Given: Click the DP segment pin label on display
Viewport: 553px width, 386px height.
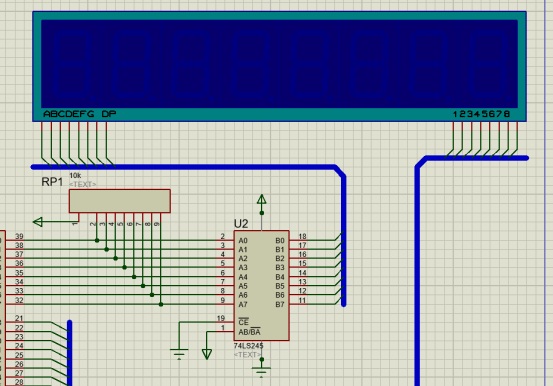Looking at the screenshot, I should pyautogui.click(x=109, y=114).
